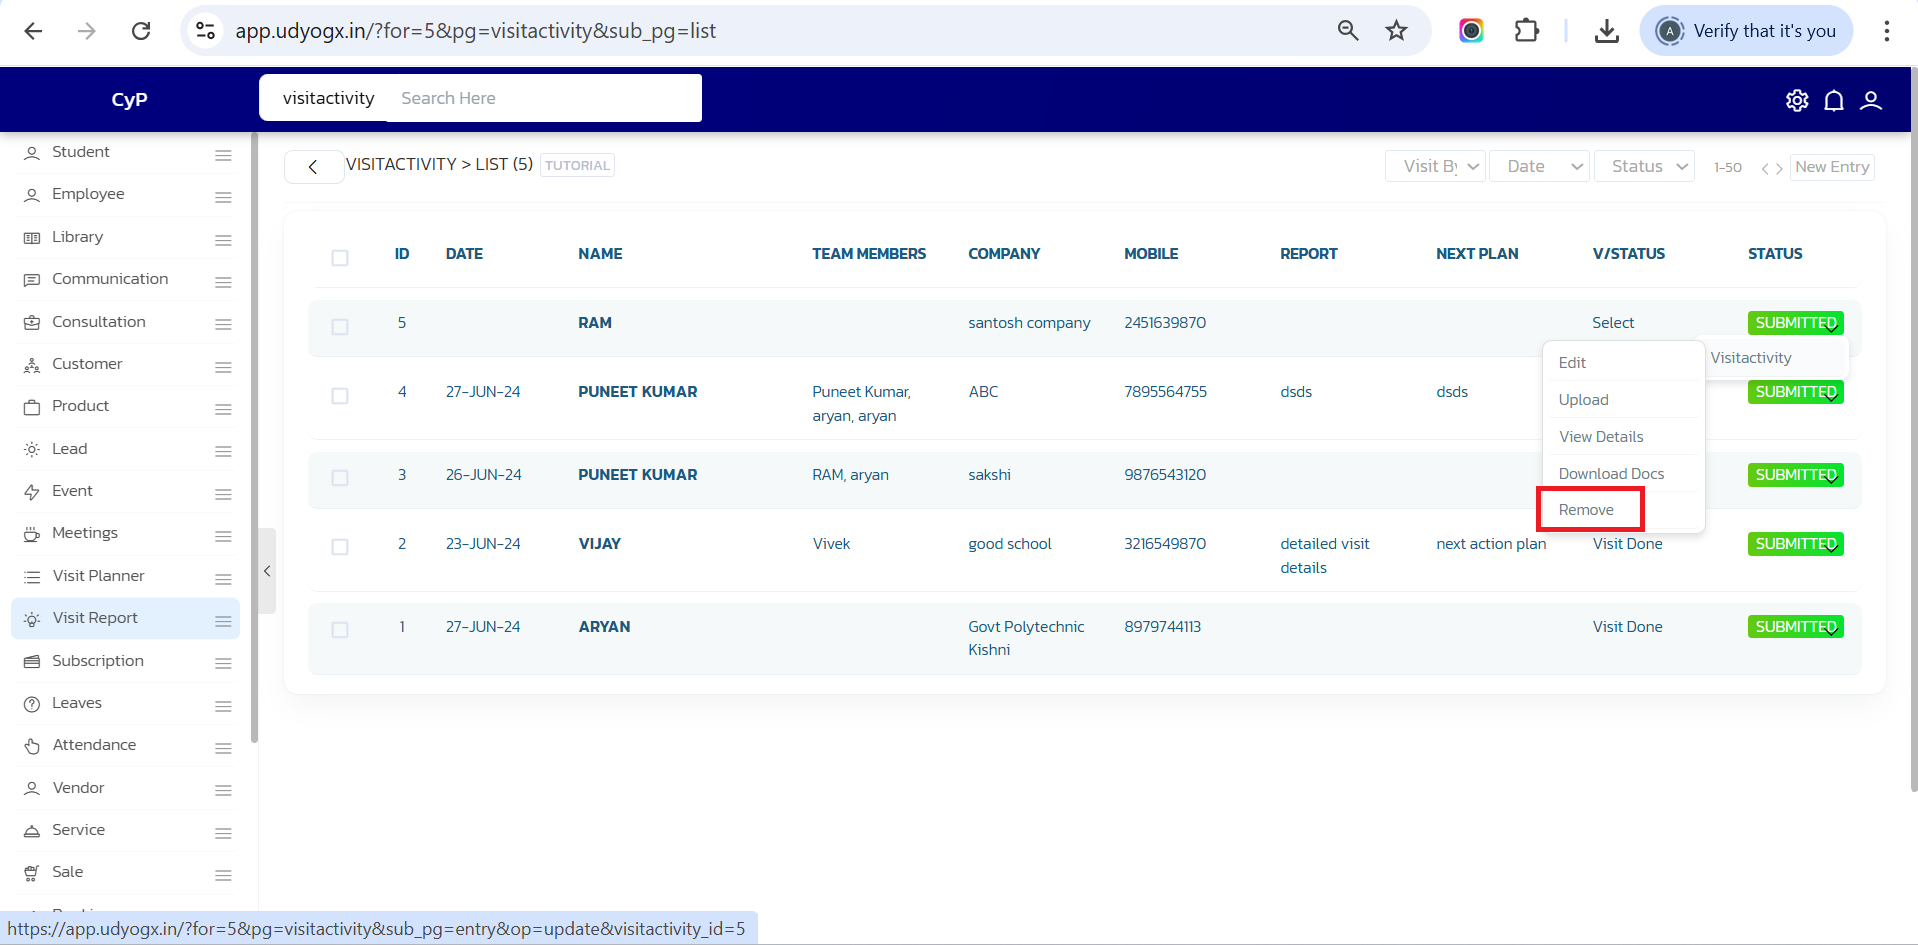Open the notifications bell

1833,100
